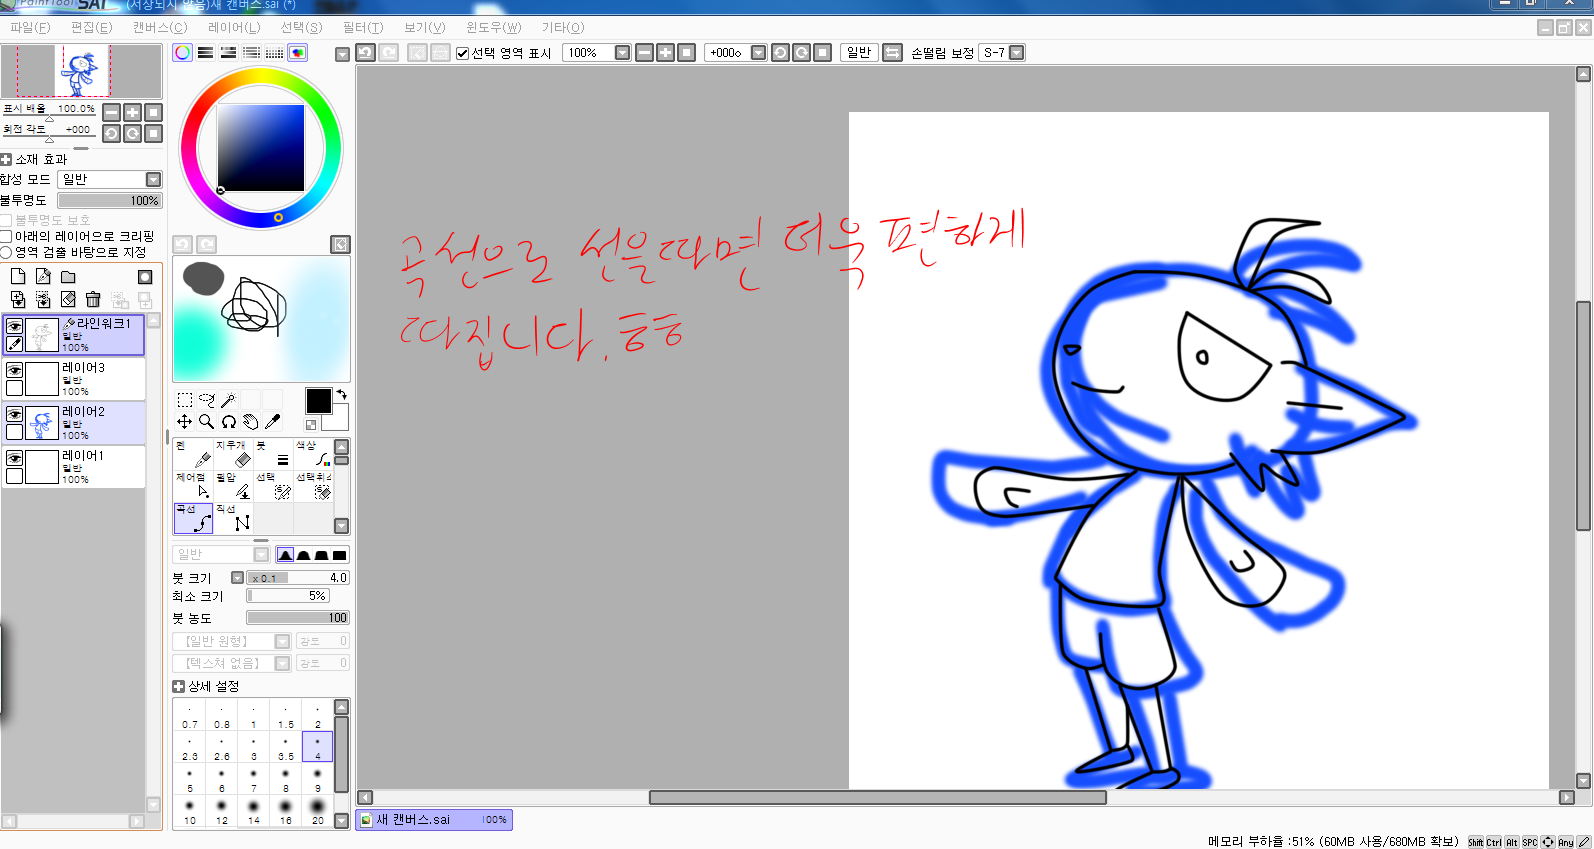Switch to the 새 캔버스.sai document tab

click(434, 820)
